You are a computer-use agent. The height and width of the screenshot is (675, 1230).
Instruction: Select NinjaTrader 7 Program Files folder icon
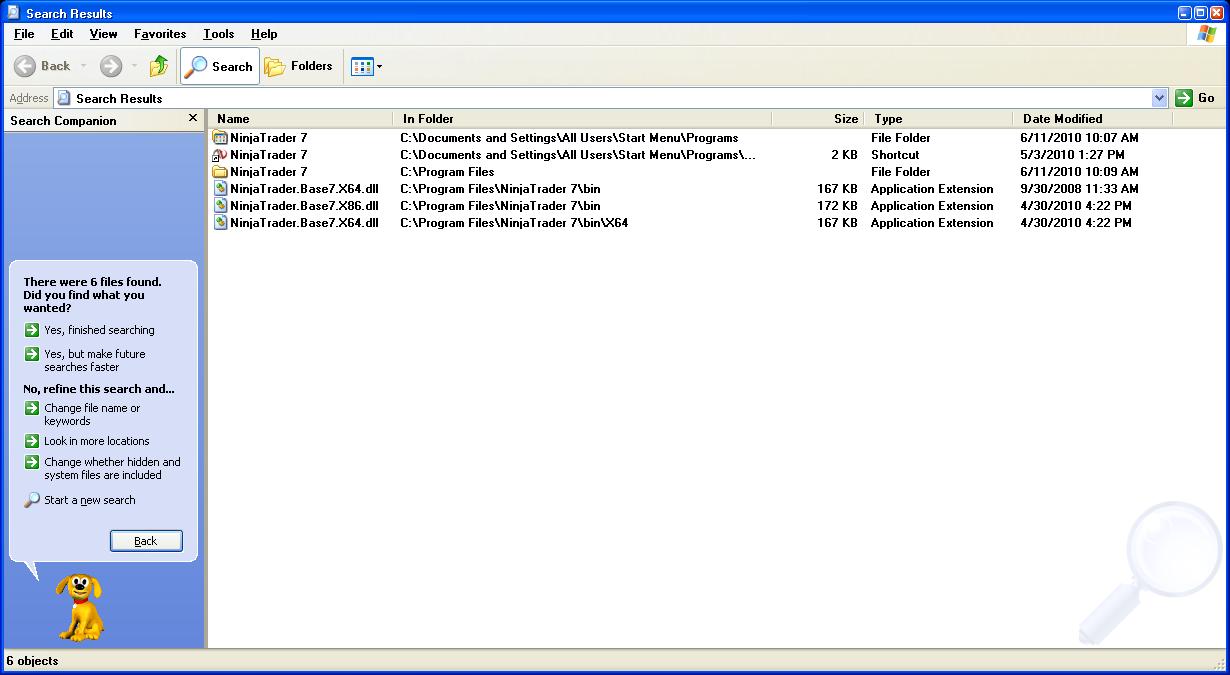click(x=220, y=172)
